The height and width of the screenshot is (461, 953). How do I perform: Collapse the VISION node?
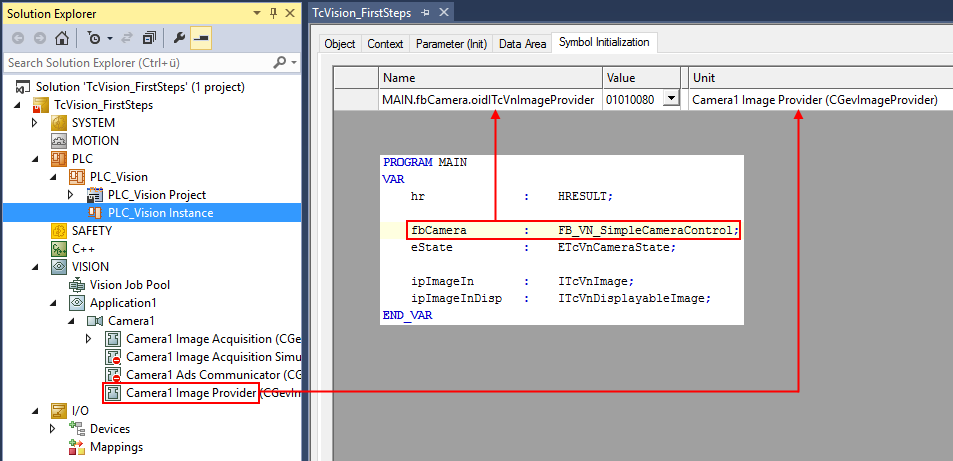[x=35, y=266]
